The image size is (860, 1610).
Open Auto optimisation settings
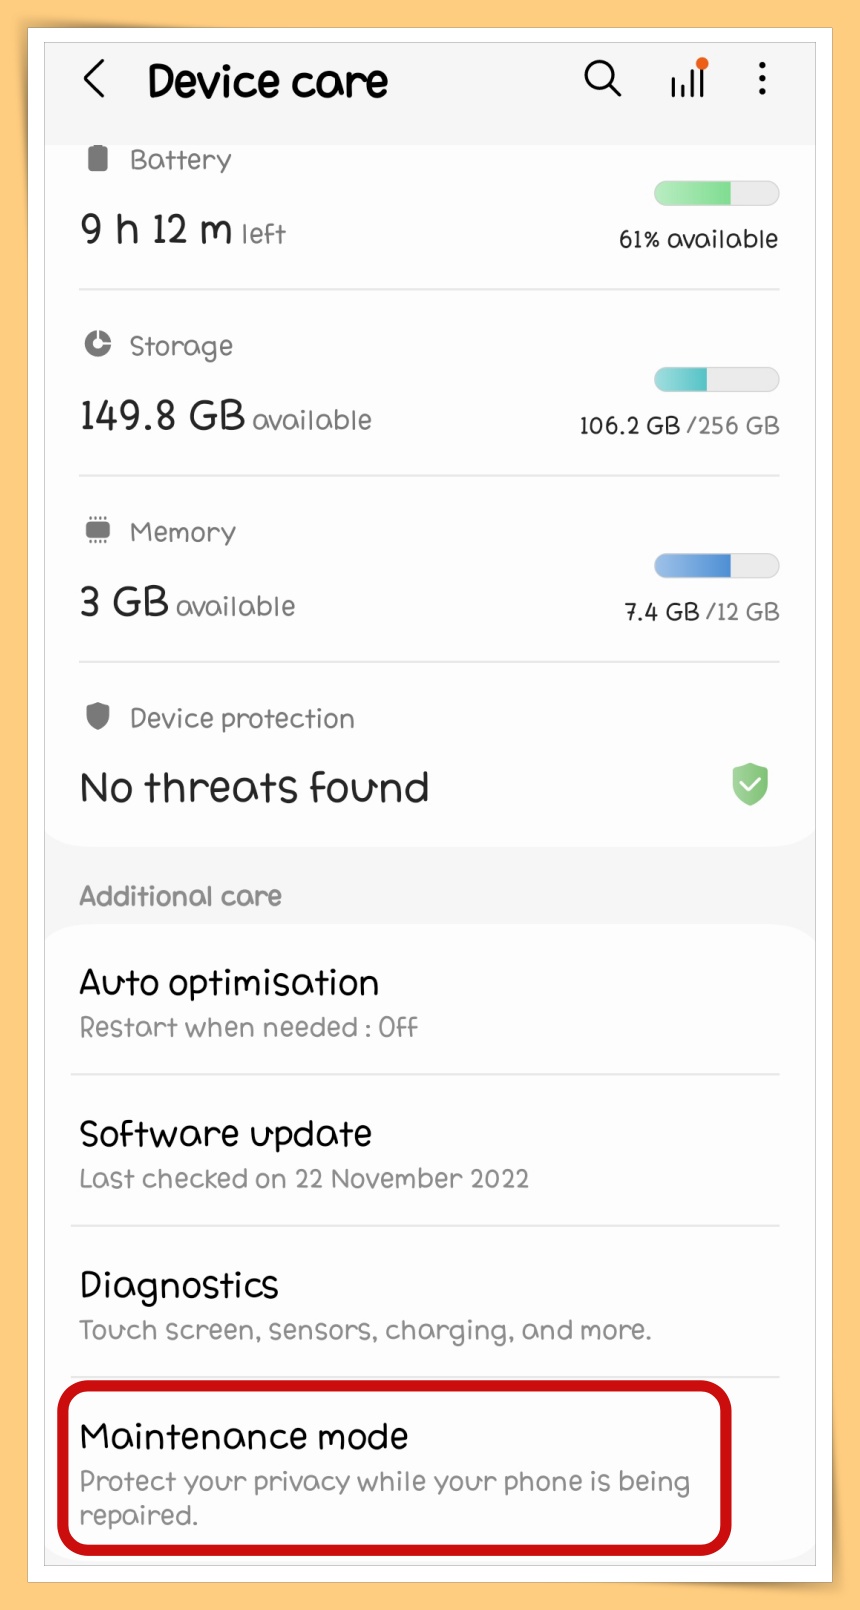click(429, 1002)
